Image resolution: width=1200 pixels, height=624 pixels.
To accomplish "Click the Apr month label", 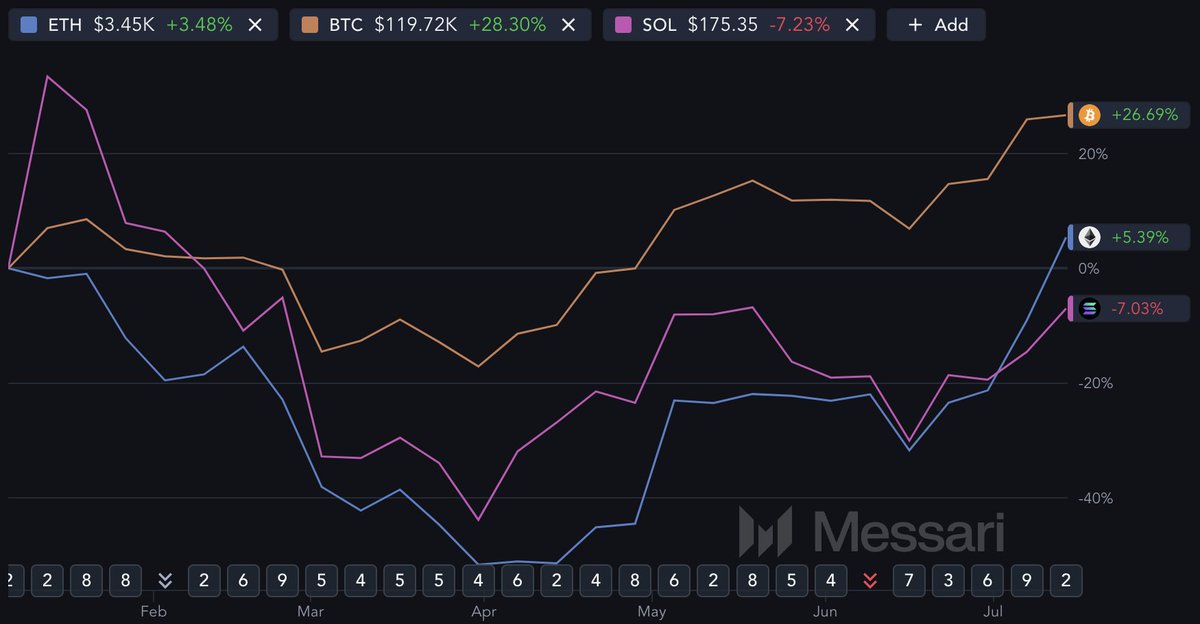I will click(484, 611).
